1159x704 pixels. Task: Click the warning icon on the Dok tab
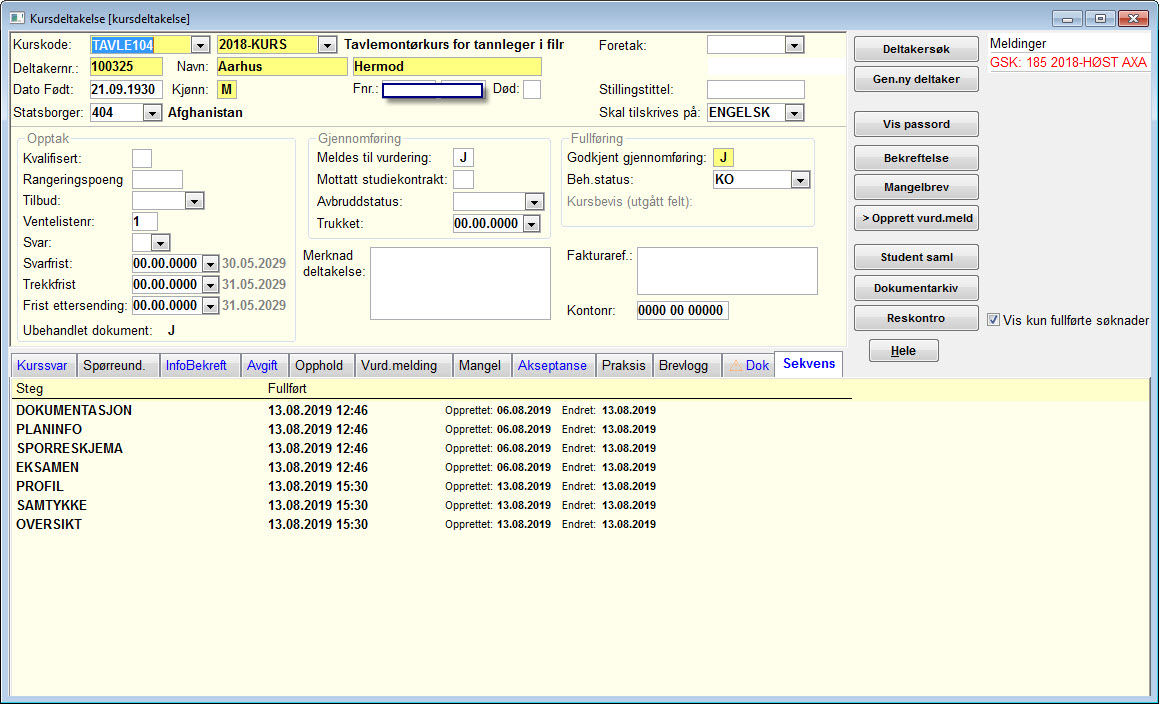tap(735, 365)
